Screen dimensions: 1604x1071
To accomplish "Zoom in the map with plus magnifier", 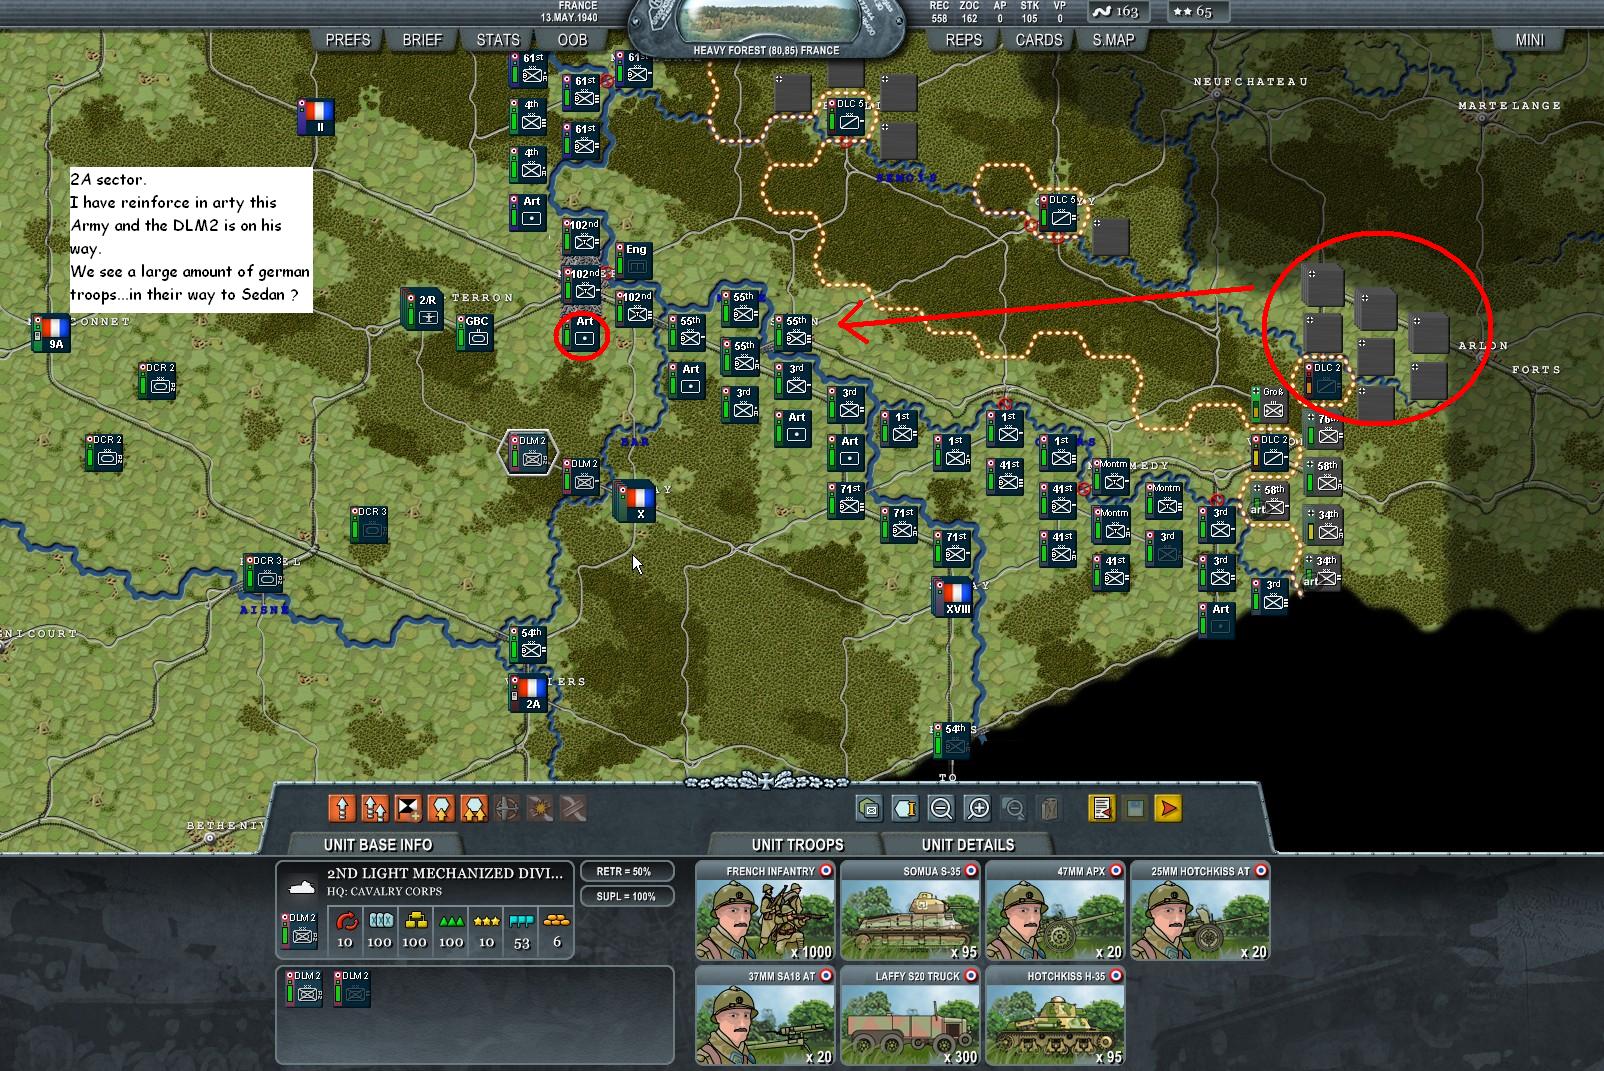I will (977, 808).
